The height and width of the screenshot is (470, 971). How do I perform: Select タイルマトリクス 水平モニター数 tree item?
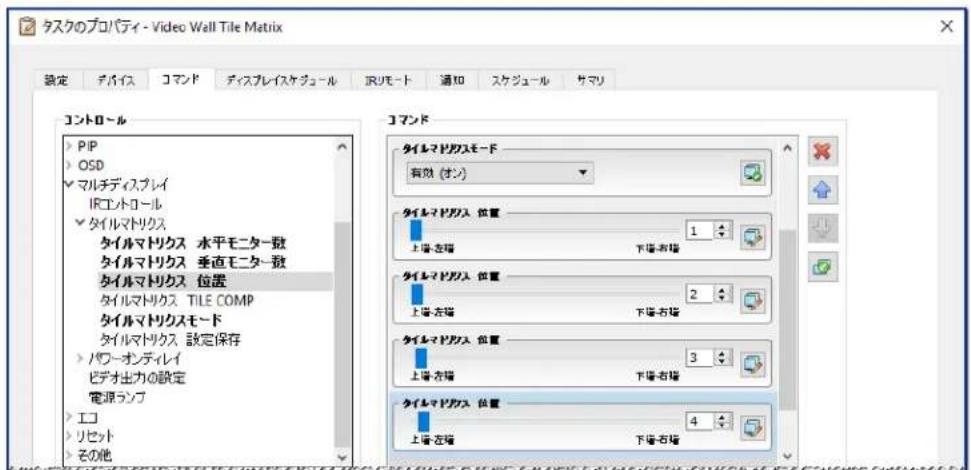(193, 242)
